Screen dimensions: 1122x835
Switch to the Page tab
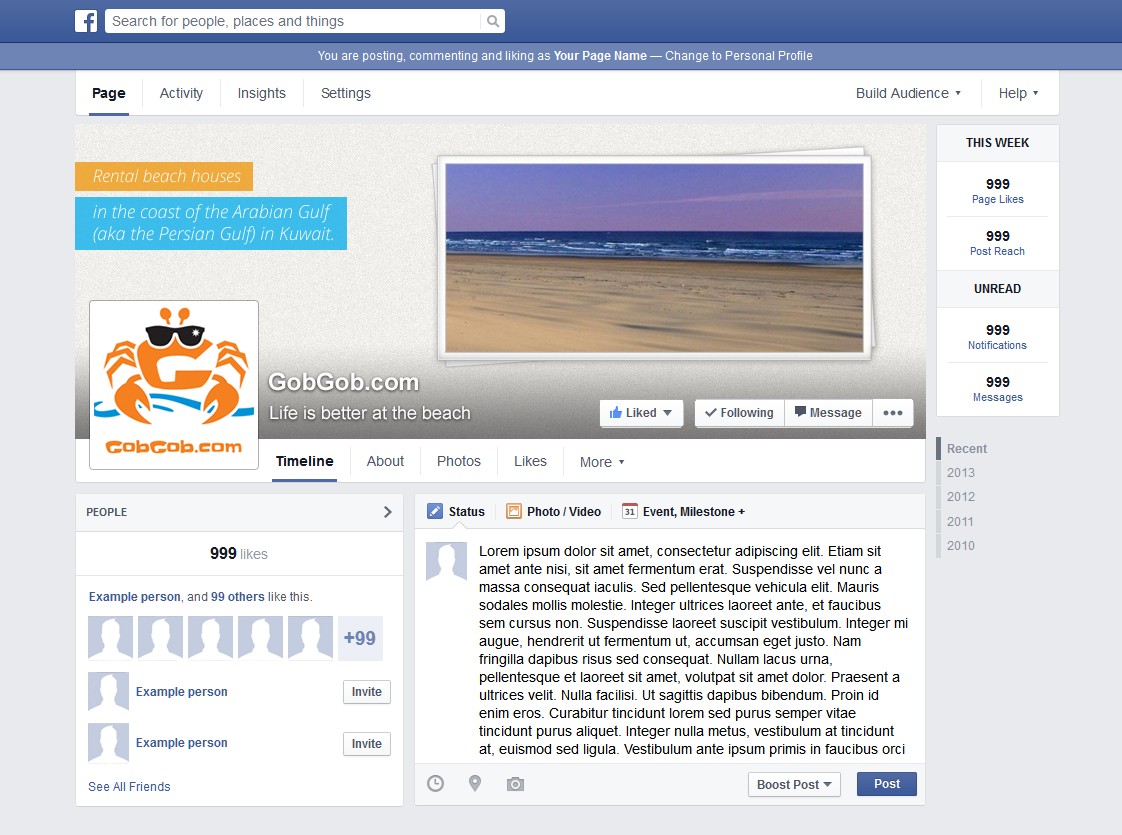coord(109,93)
